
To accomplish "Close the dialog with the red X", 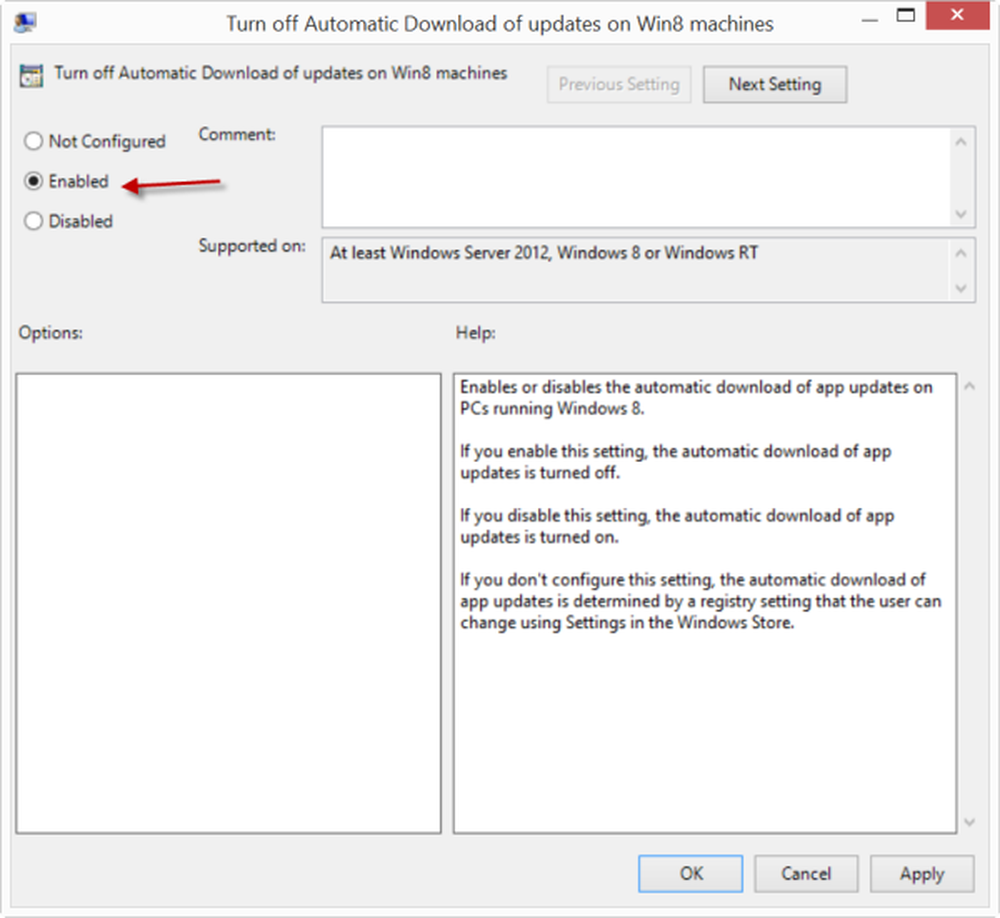I will (x=957, y=15).
